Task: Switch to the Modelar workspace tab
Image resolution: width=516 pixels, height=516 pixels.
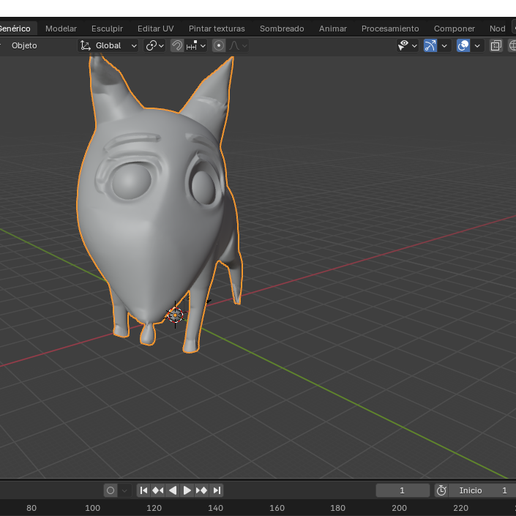Action: tap(61, 29)
